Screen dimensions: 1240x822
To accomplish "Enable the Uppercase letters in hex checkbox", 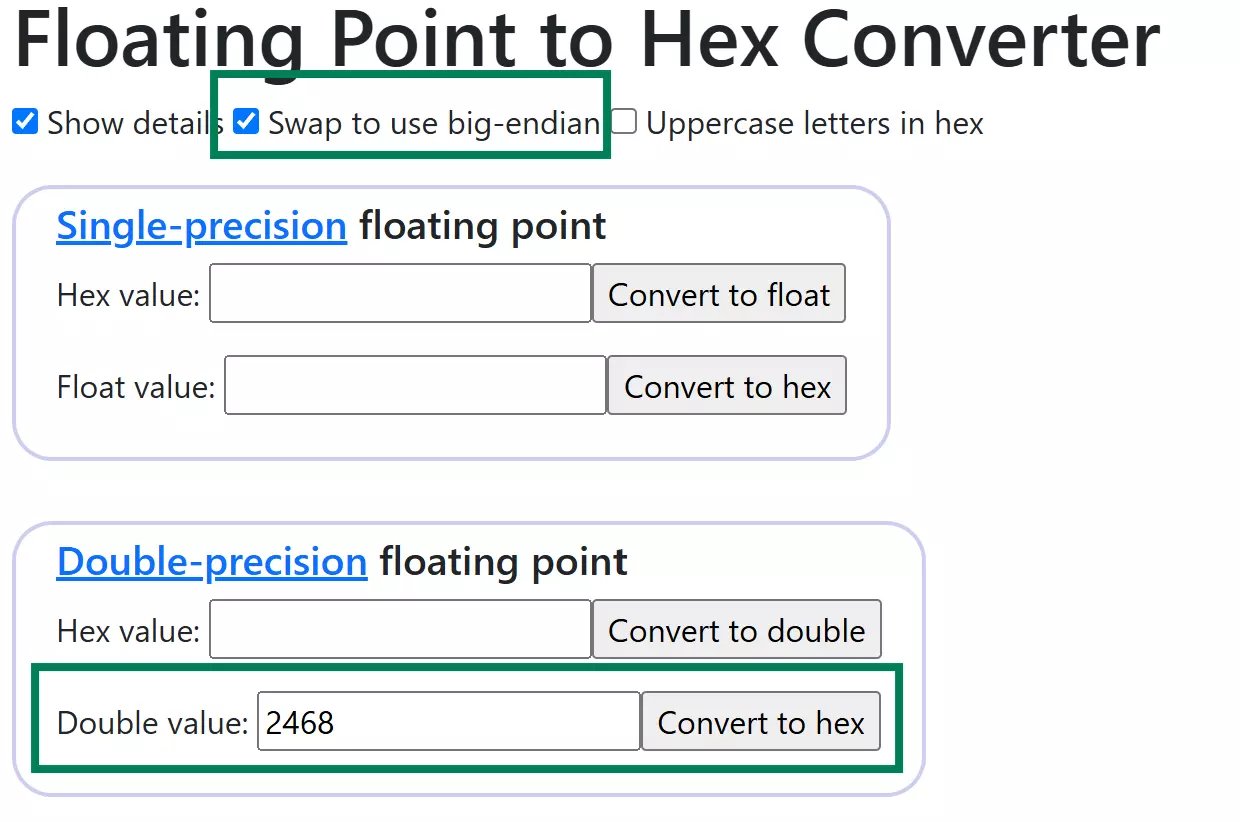I will tap(624, 123).
